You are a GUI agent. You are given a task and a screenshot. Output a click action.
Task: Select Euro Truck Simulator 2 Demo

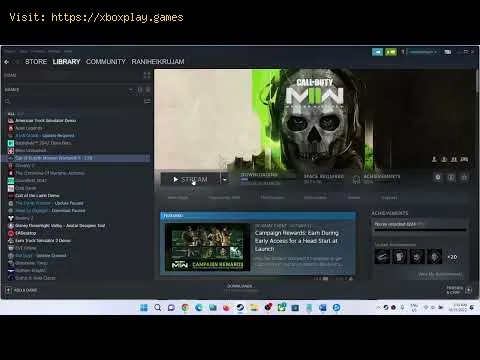43,241
